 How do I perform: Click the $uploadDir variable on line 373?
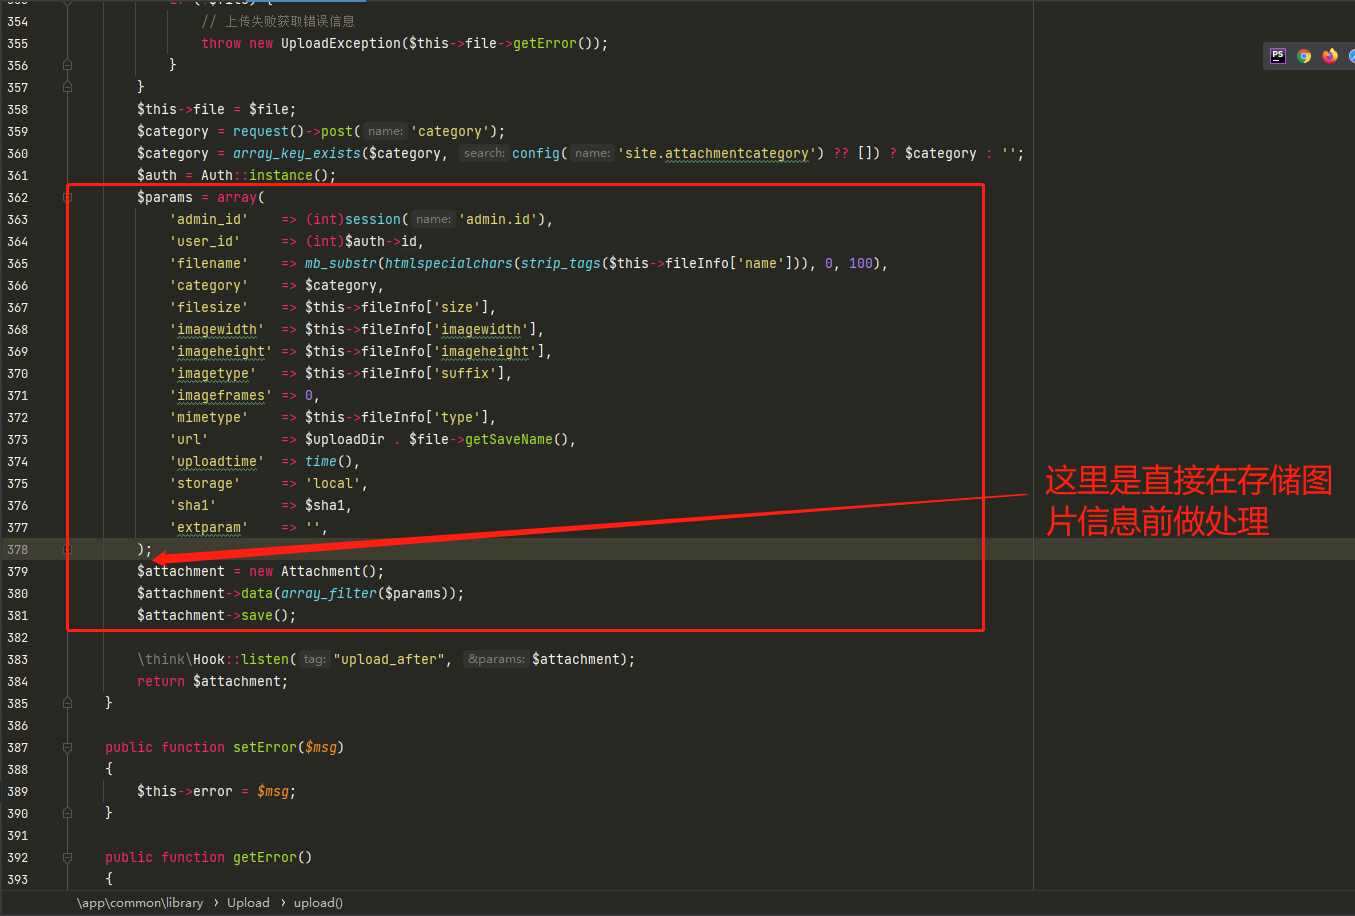tap(345, 439)
